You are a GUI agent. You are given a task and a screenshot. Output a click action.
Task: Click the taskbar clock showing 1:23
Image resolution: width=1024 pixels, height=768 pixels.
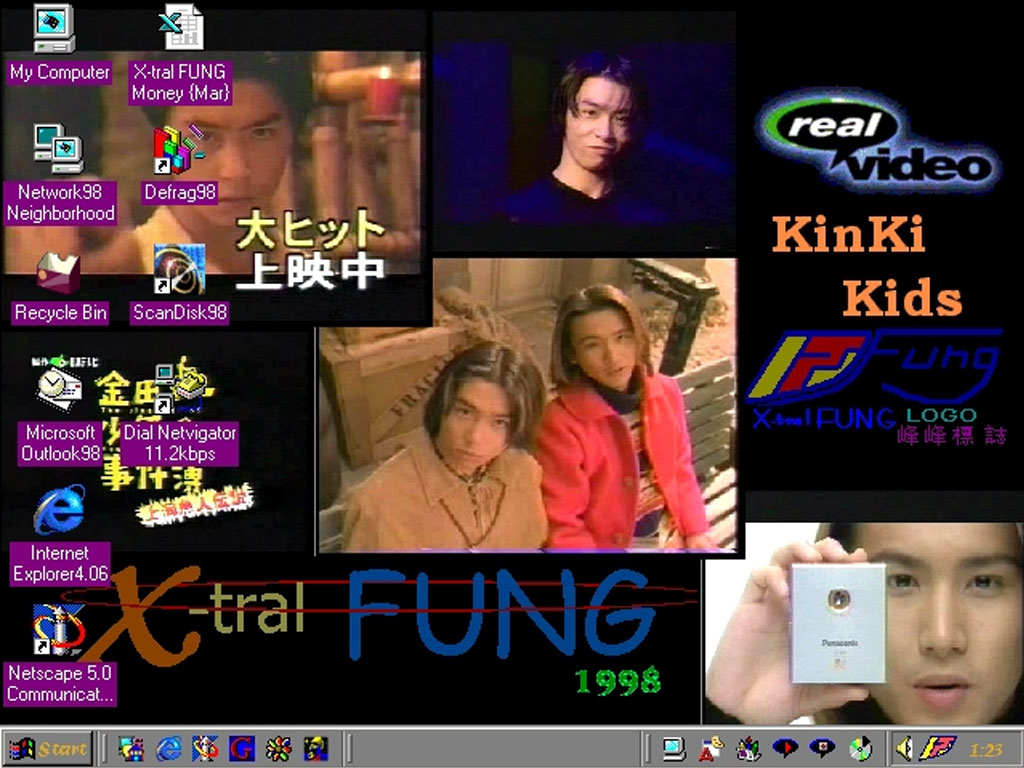(x=985, y=749)
